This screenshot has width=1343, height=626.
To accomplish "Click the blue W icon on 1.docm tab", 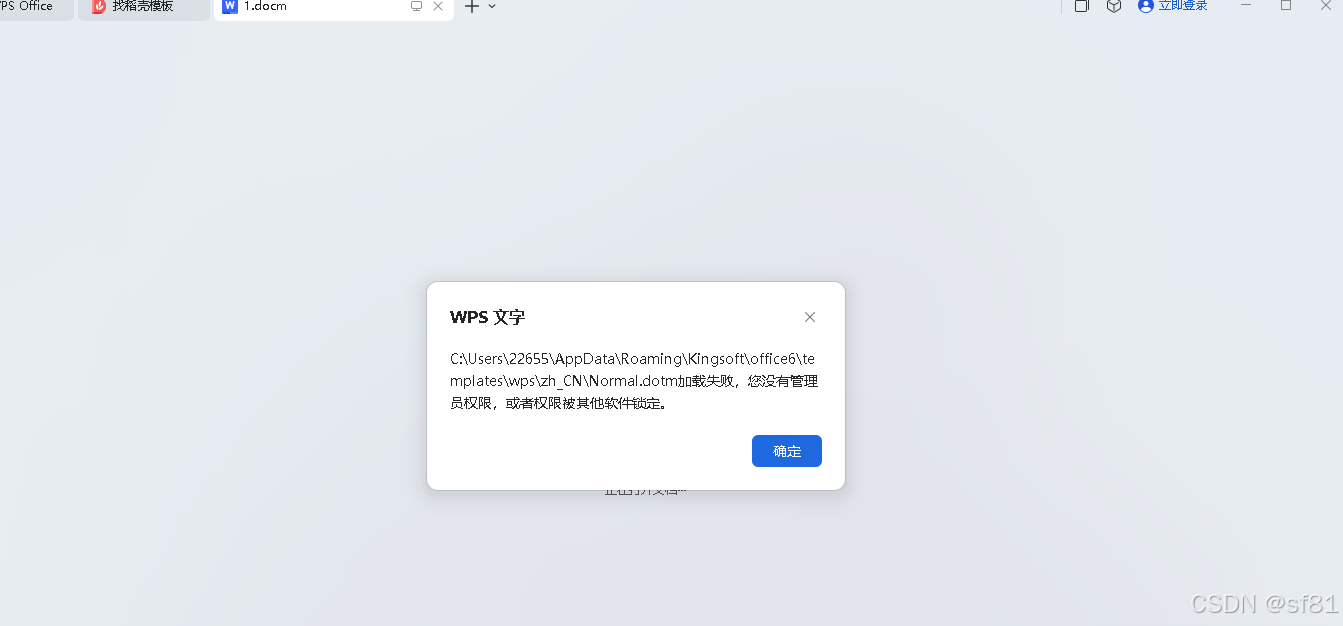I will 230,6.
